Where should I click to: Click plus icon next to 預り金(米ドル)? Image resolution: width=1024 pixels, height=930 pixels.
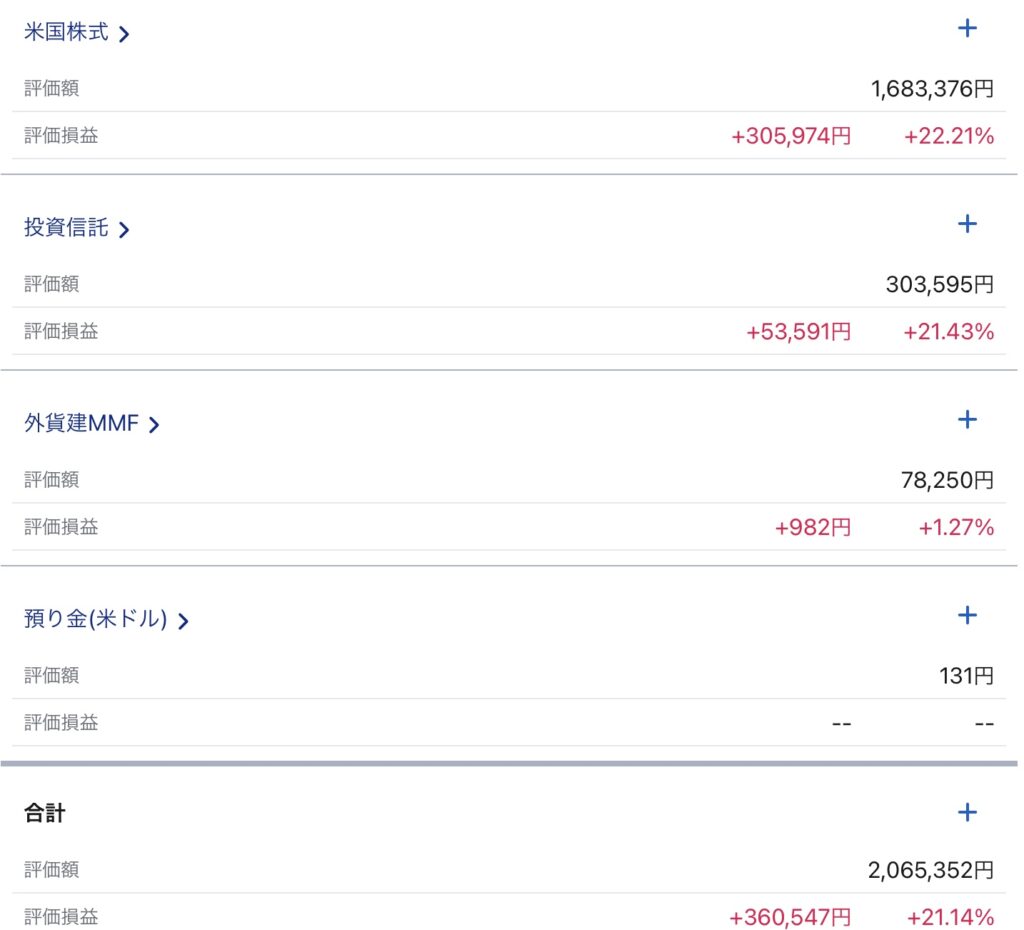click(967, 615)
